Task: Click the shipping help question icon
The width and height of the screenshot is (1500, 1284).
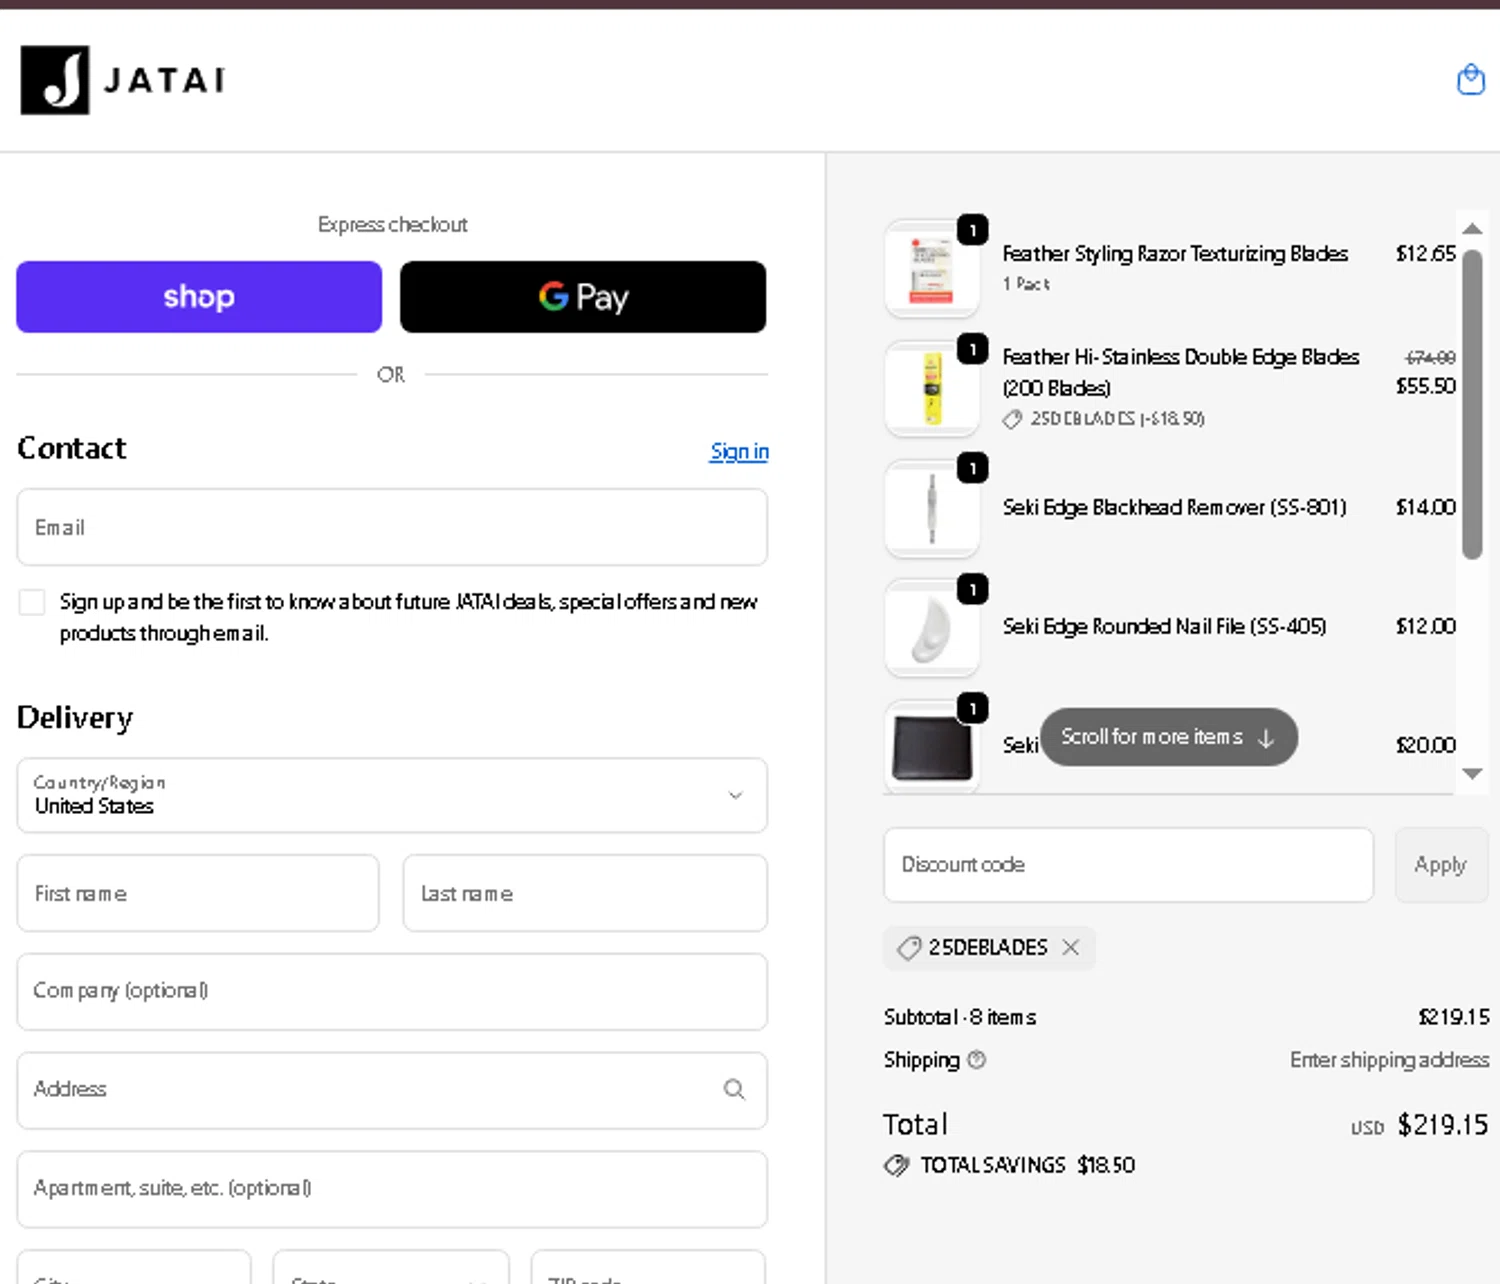Action: 977,1059
